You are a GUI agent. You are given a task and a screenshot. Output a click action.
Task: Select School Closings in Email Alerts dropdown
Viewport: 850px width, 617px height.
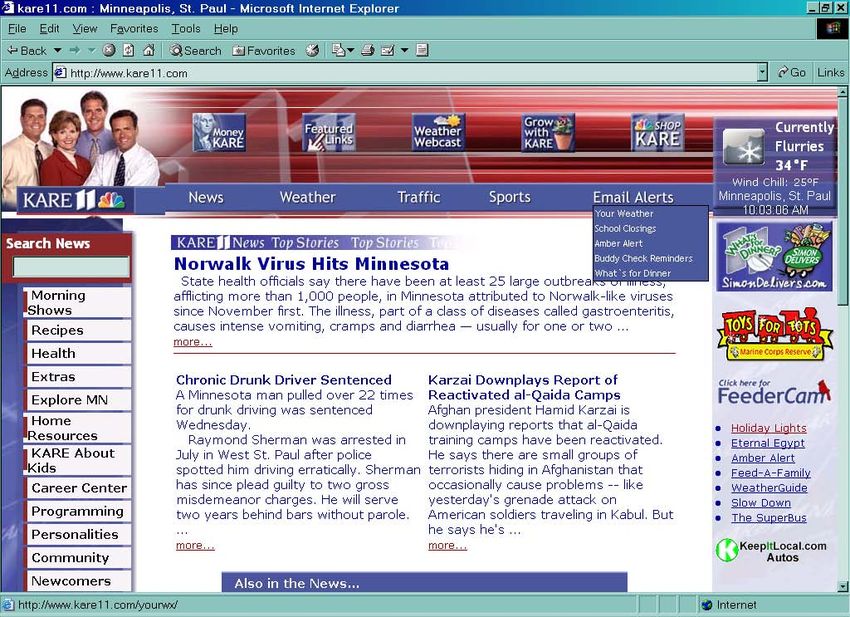(625, 229)
